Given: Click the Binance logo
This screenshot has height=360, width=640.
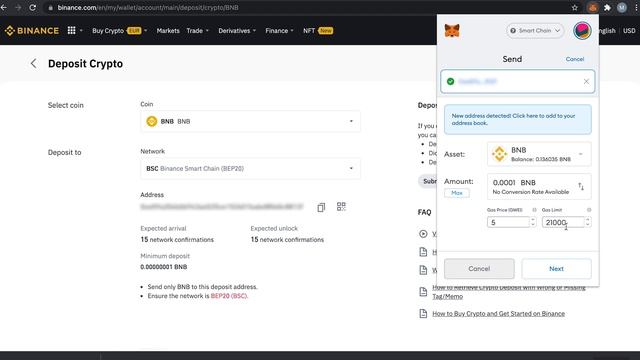Looking at the screenshot, I should pyautogui.click(x=32, y=31).
